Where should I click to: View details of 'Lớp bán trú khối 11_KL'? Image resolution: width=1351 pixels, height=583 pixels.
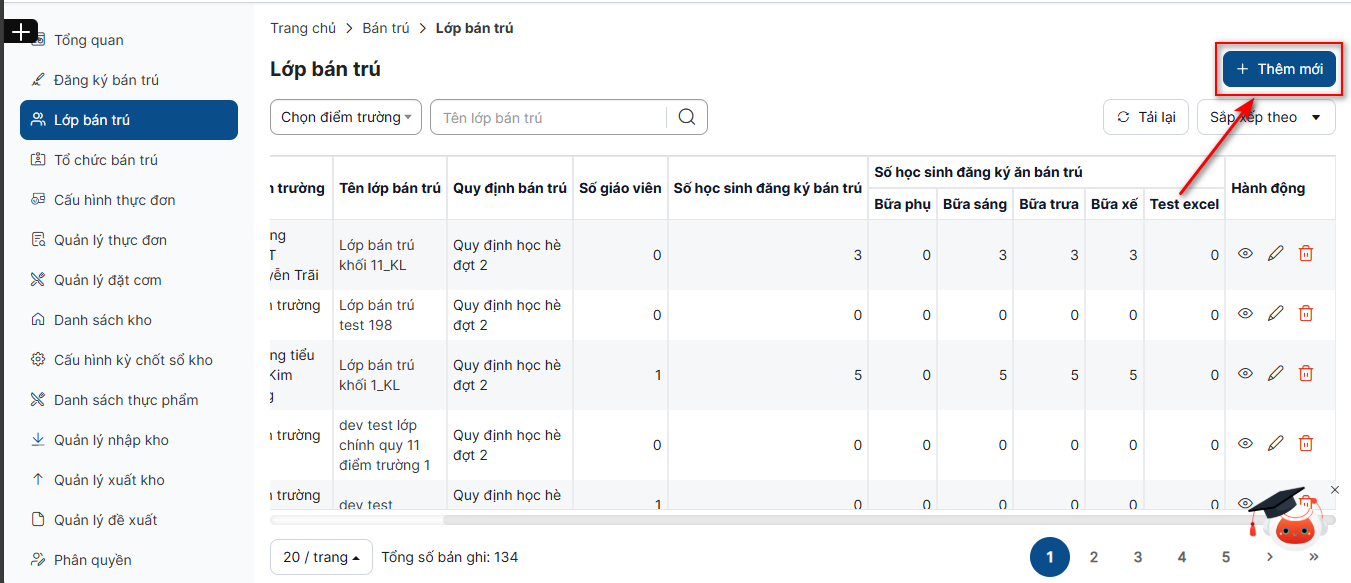1245,254
